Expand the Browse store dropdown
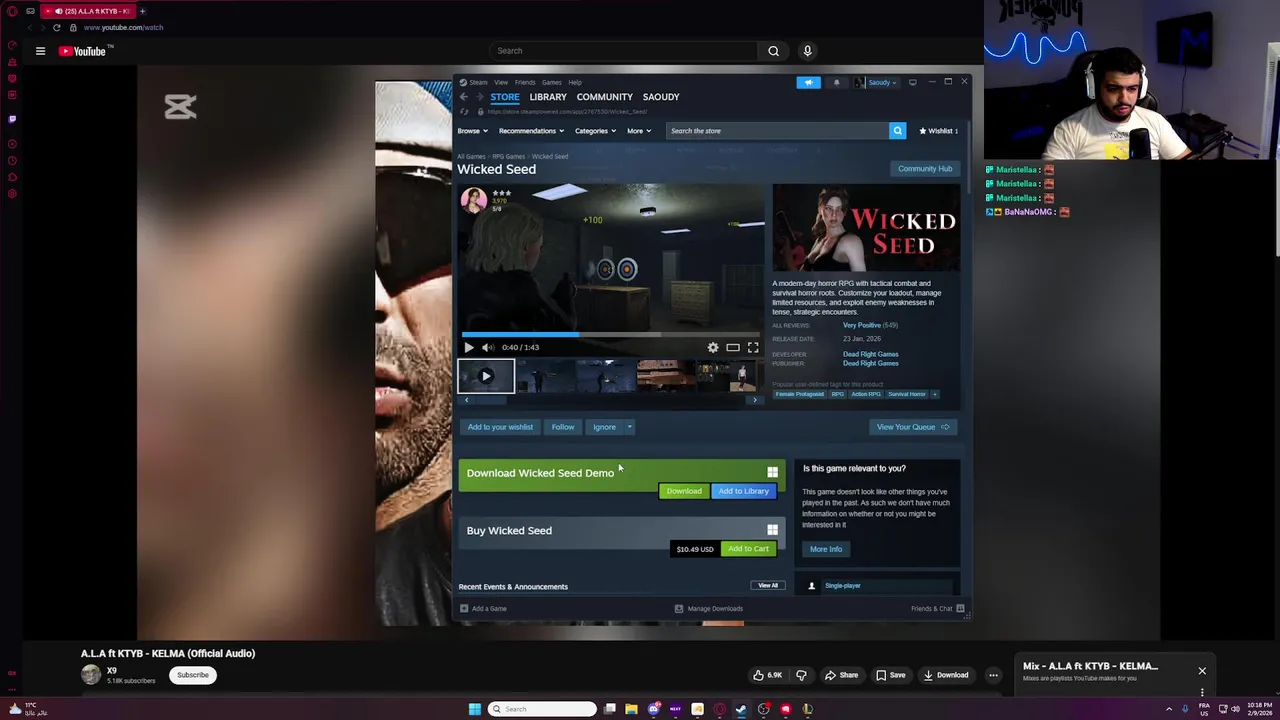The height and width of the screenshot is (720, 1280). pyautogui.click(x=473, y=131)
